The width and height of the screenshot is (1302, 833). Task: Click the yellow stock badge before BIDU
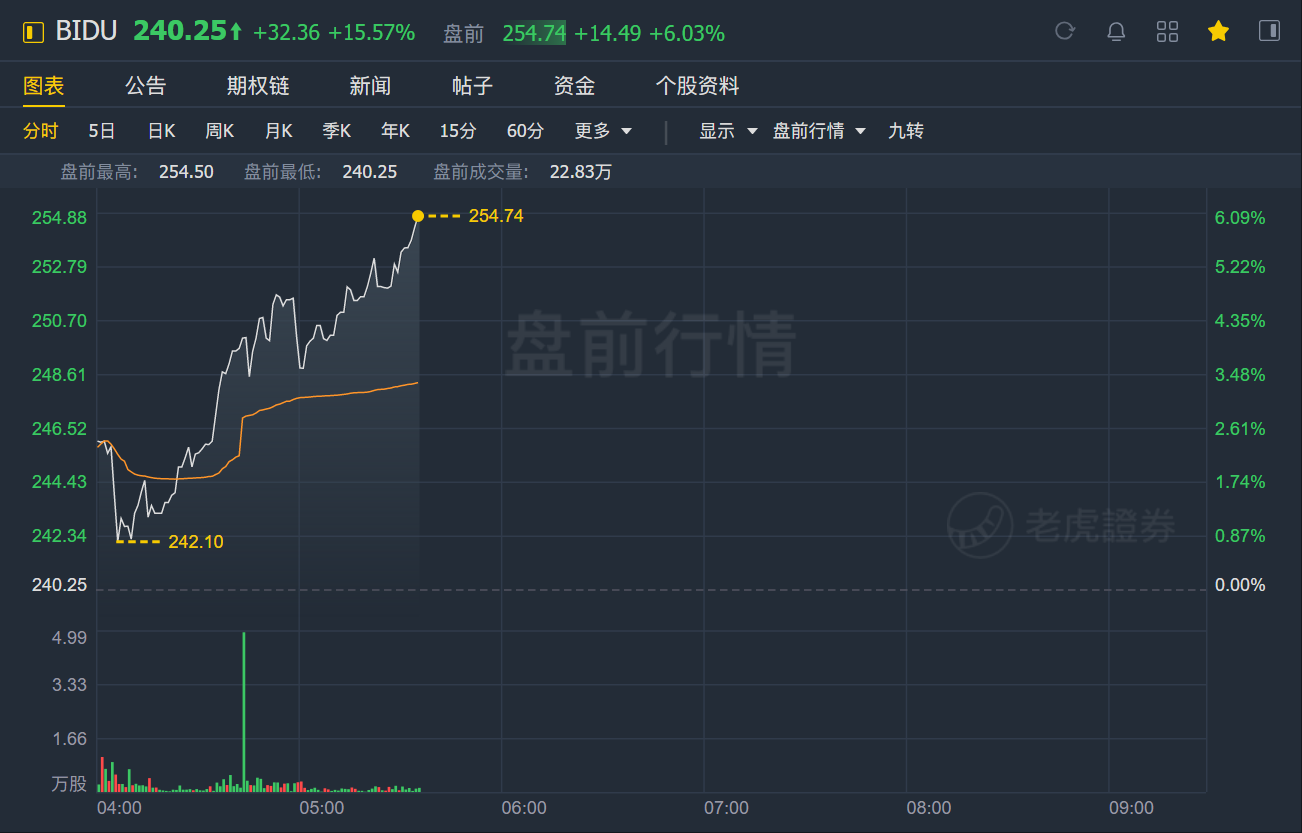pyautogui.click(x=34, y=32)
